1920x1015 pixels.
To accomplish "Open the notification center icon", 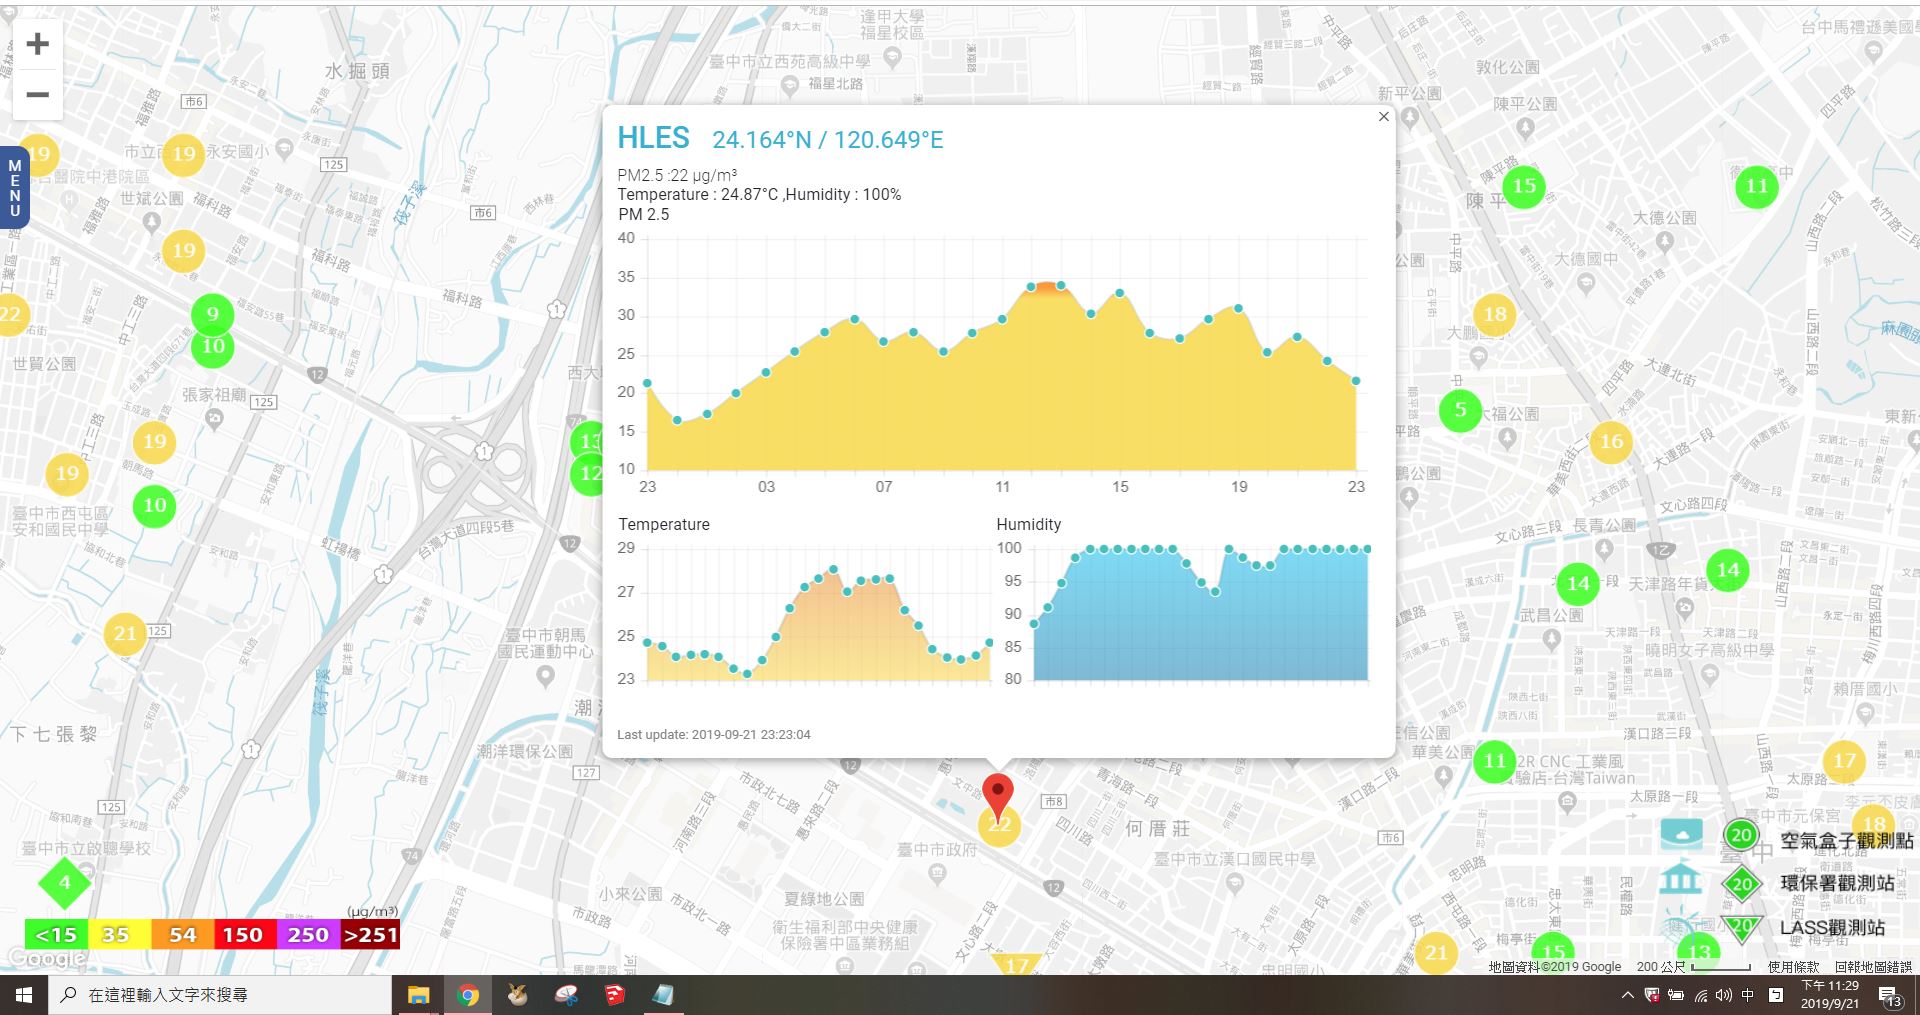I will point(1889,995).
